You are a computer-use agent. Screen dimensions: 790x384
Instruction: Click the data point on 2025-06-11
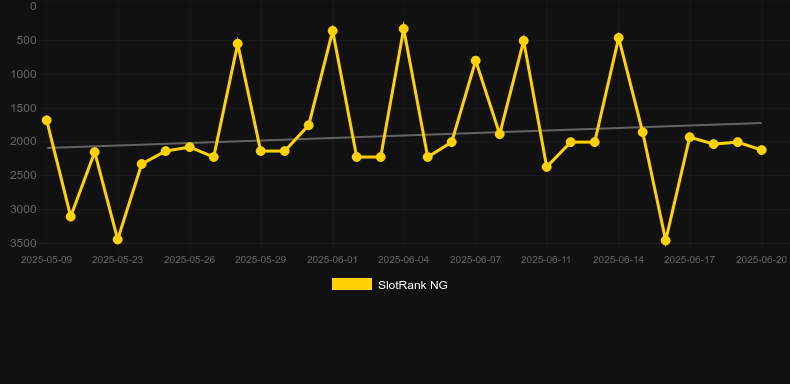(547, 167)
